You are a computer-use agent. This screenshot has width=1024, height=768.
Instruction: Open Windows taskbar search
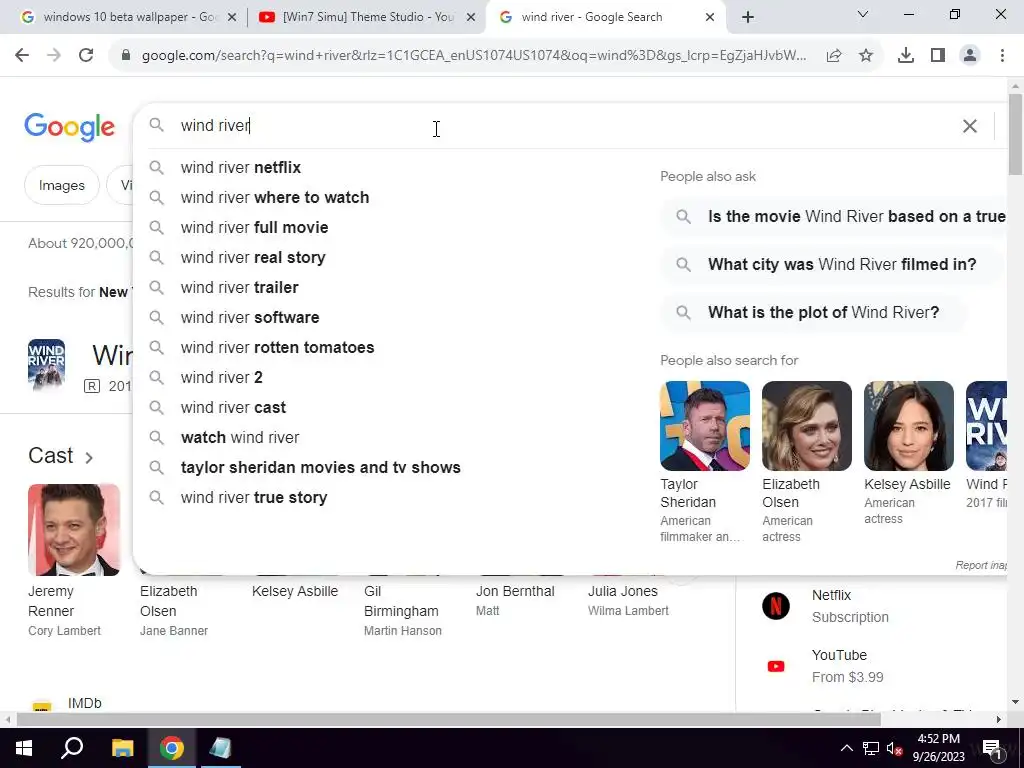72,748
